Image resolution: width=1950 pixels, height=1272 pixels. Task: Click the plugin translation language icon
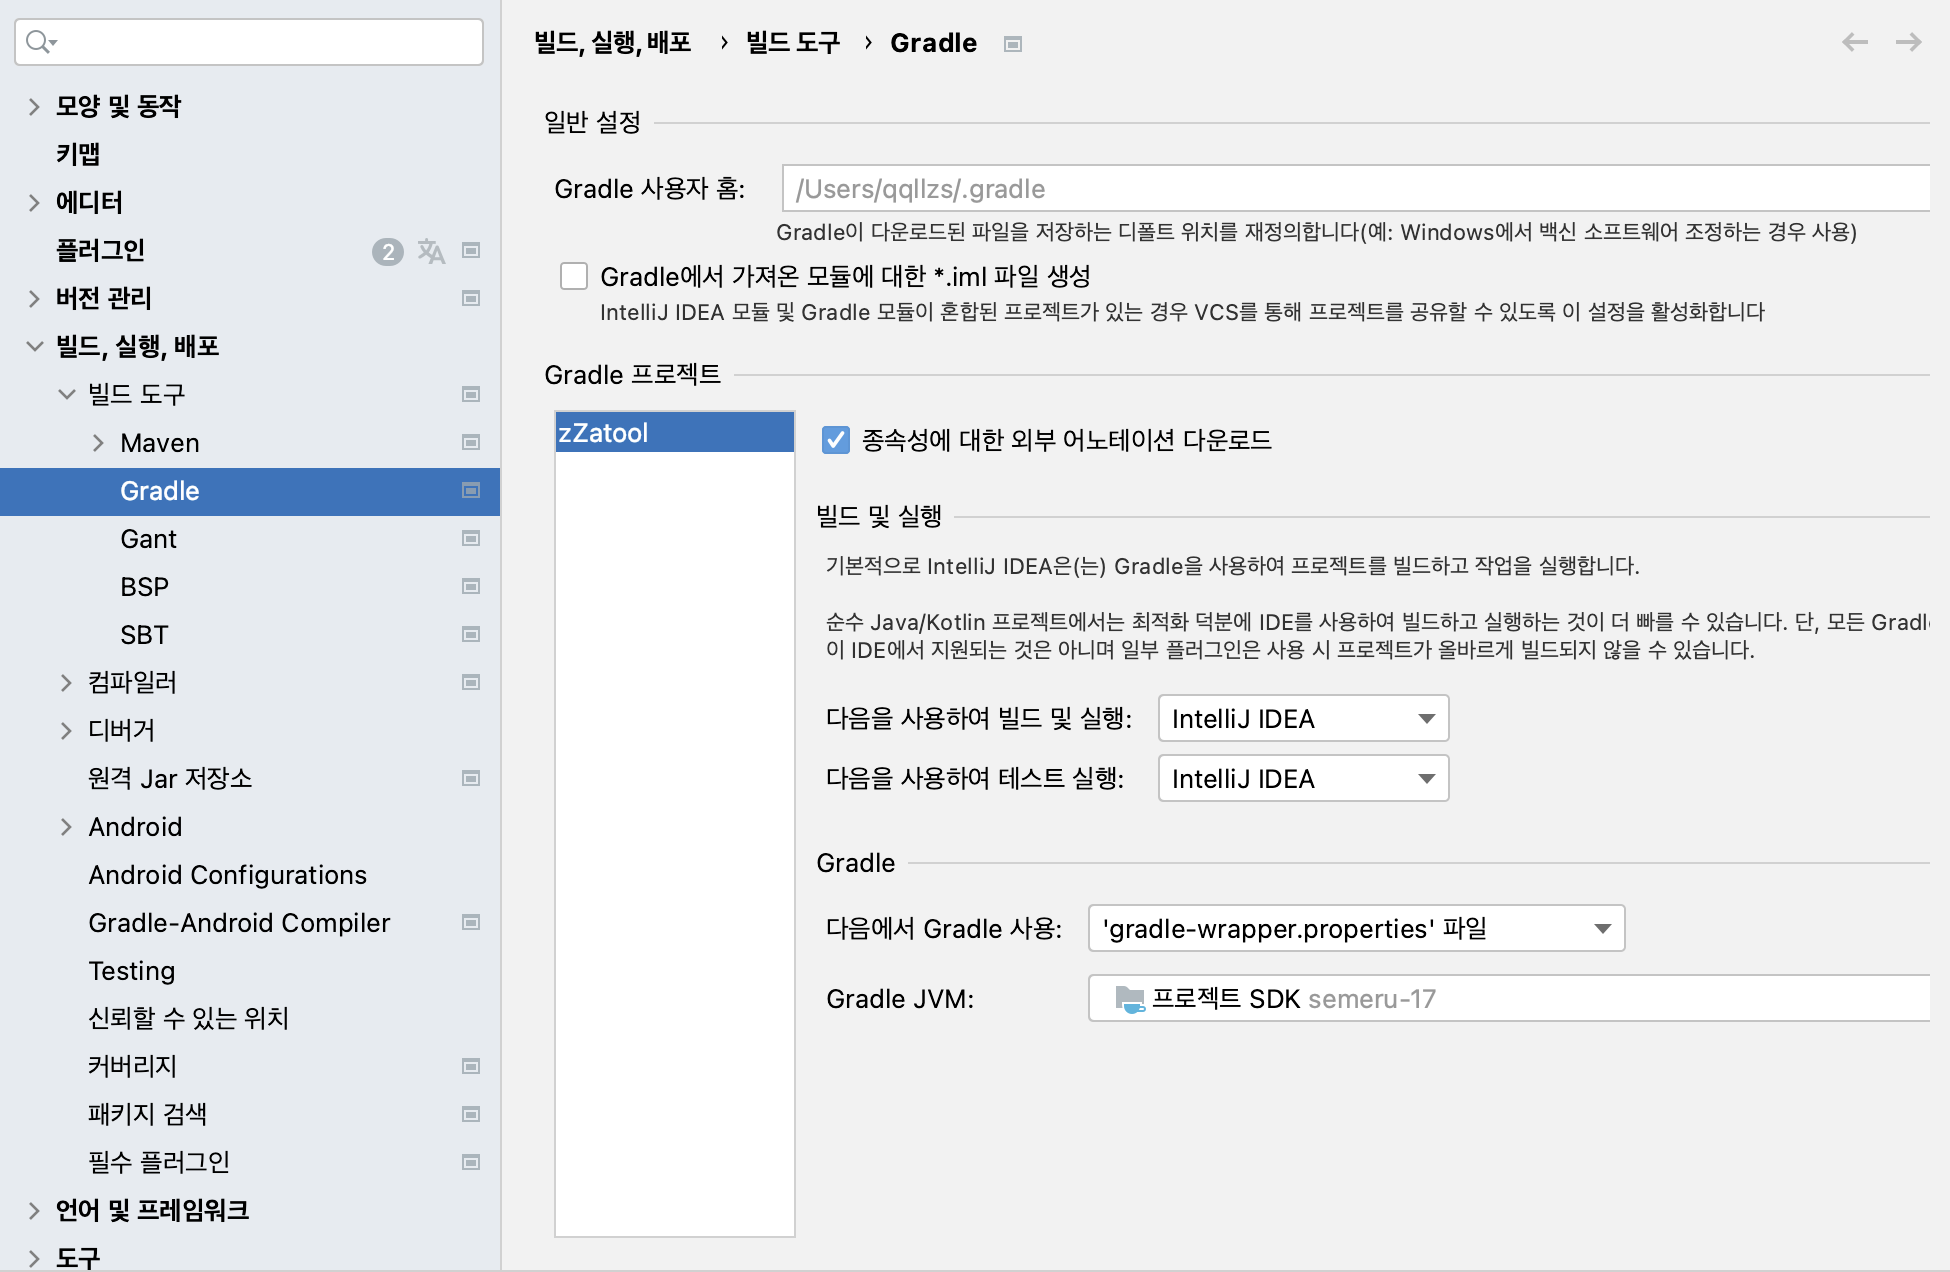tap(431, 250)
